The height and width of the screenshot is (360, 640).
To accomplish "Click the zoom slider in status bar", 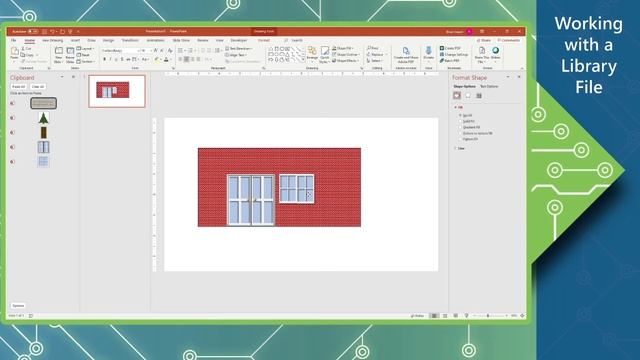I will point(490,316).
